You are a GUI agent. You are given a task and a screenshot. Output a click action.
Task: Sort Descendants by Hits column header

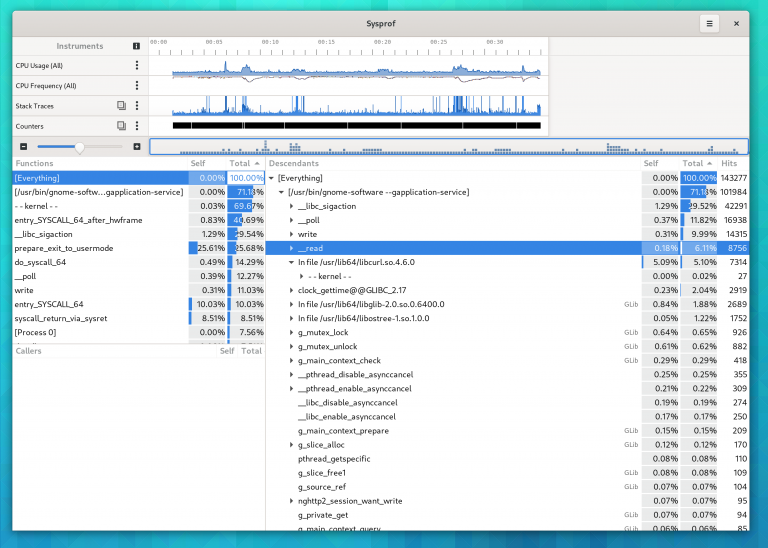[x=729, y=162]
